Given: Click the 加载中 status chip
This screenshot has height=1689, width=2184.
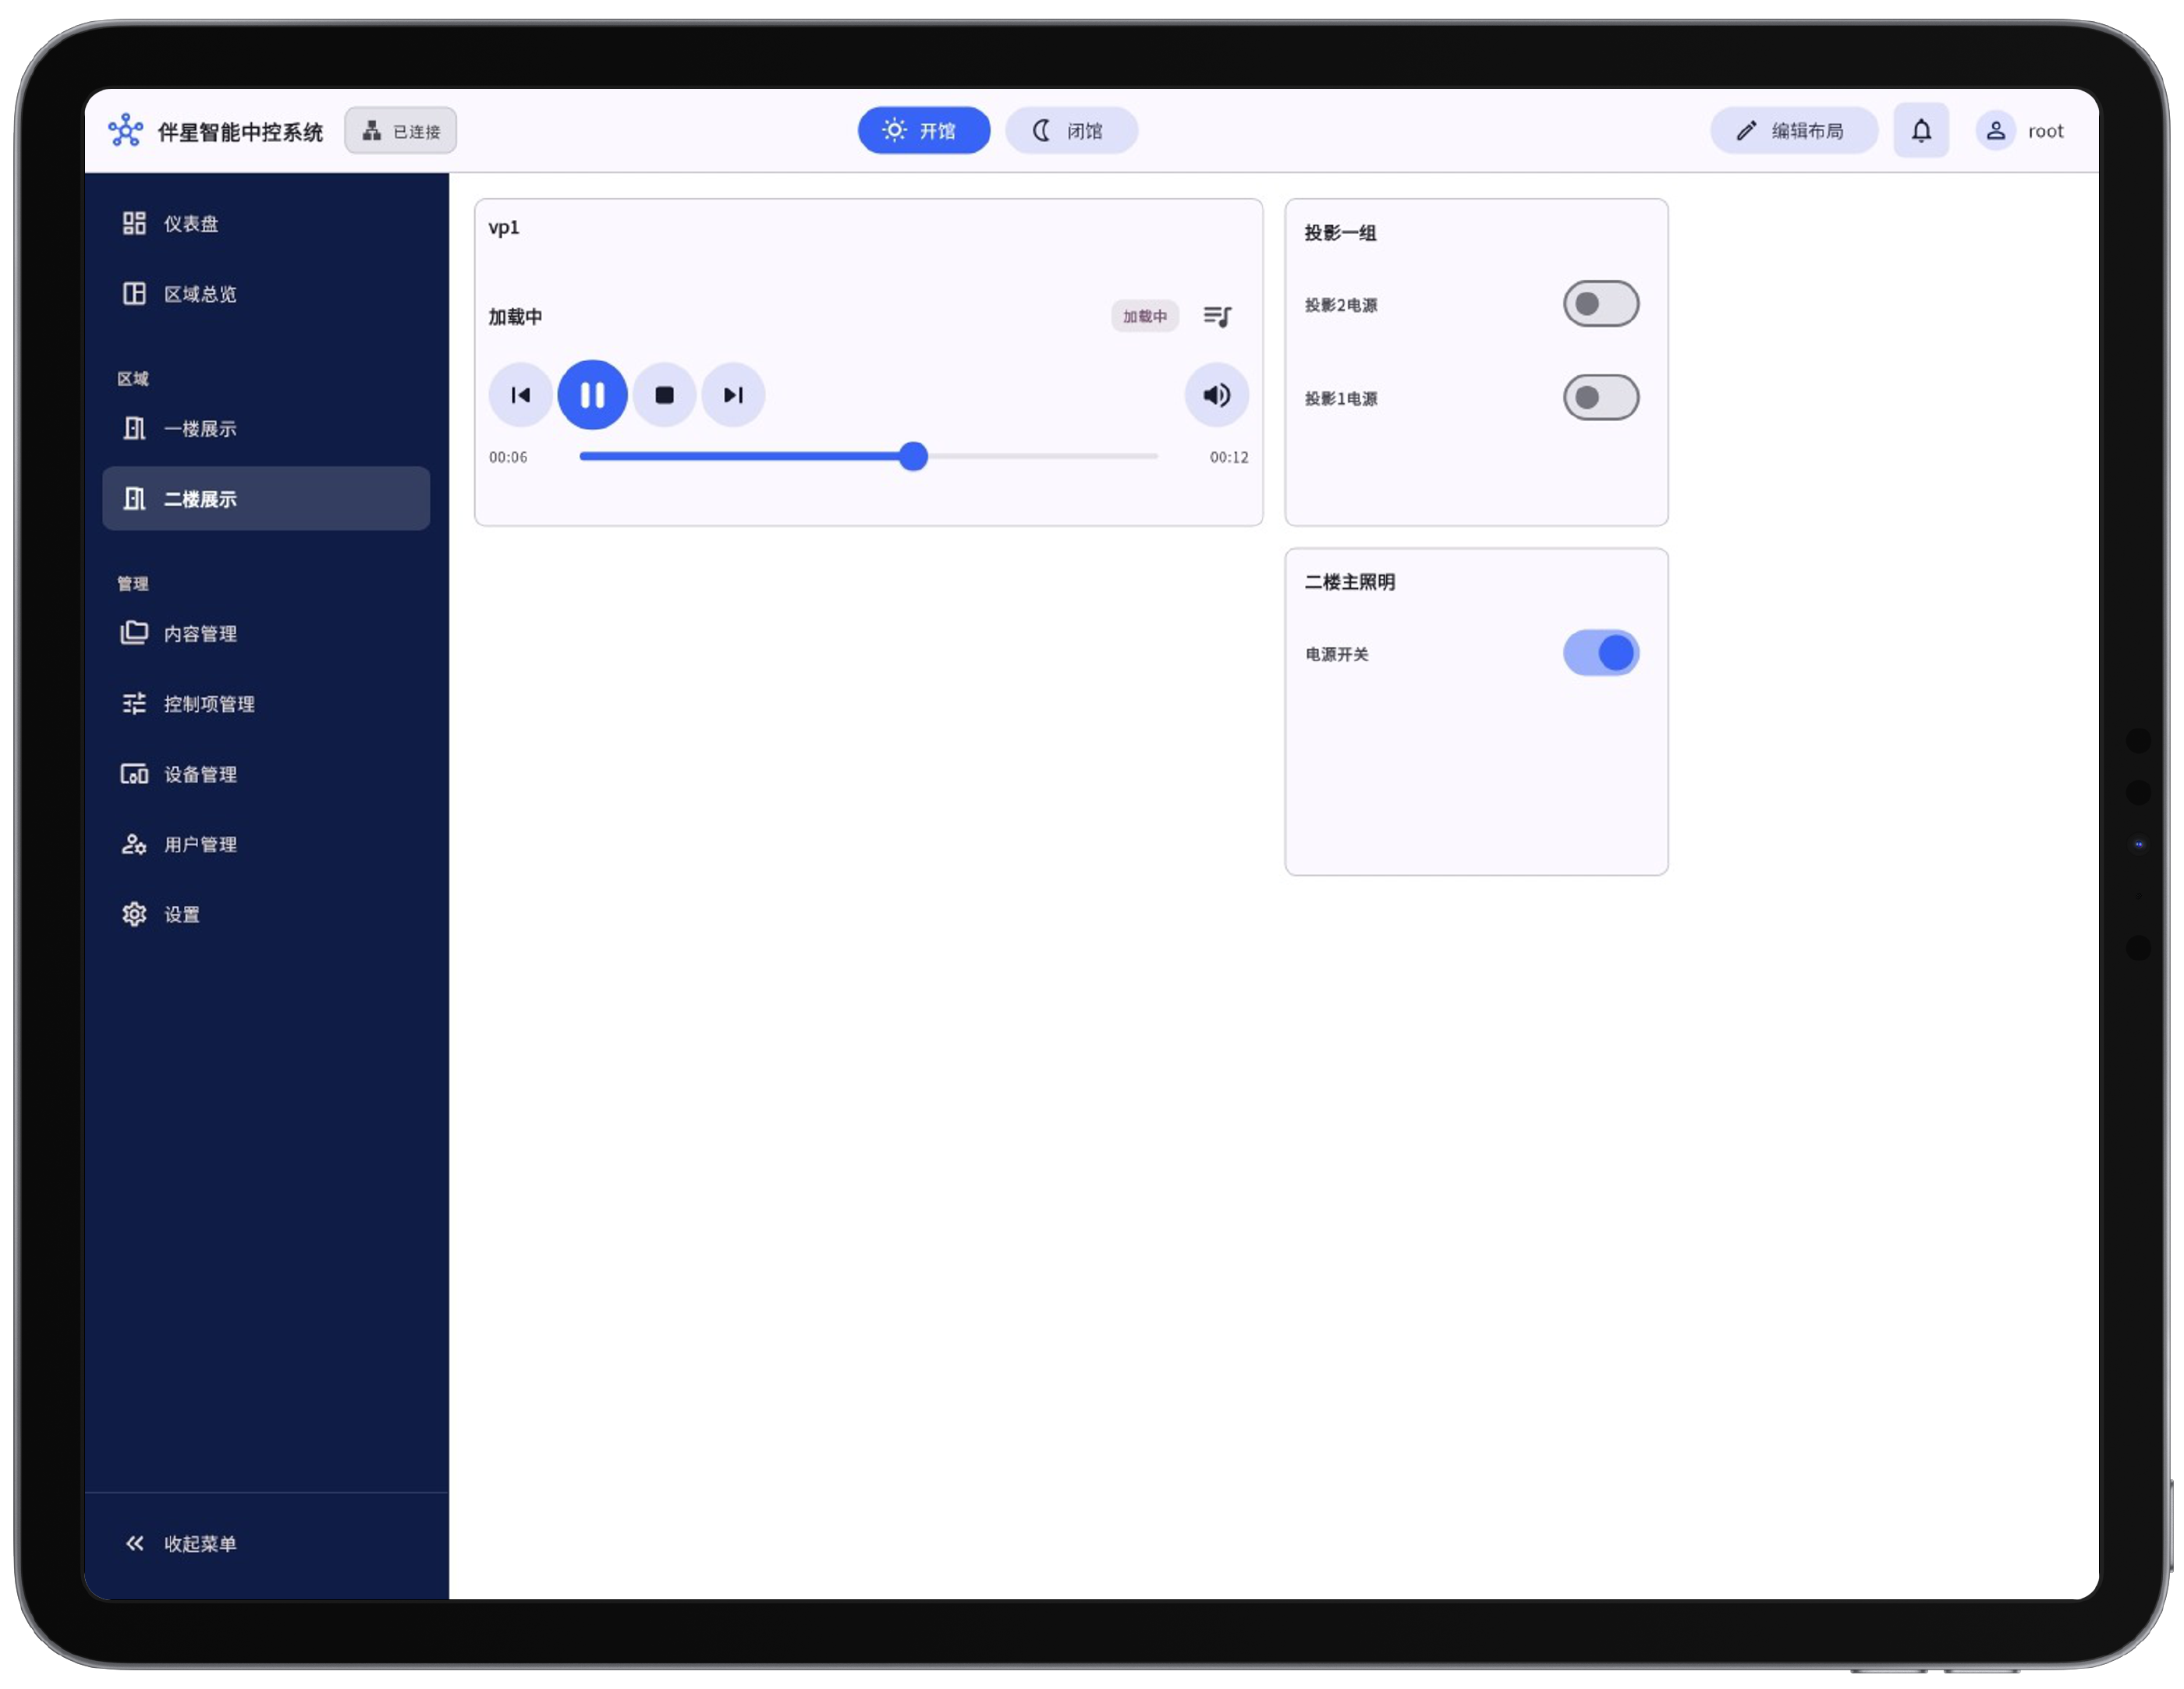Looking at the screenshot, I should (1144, 316).
